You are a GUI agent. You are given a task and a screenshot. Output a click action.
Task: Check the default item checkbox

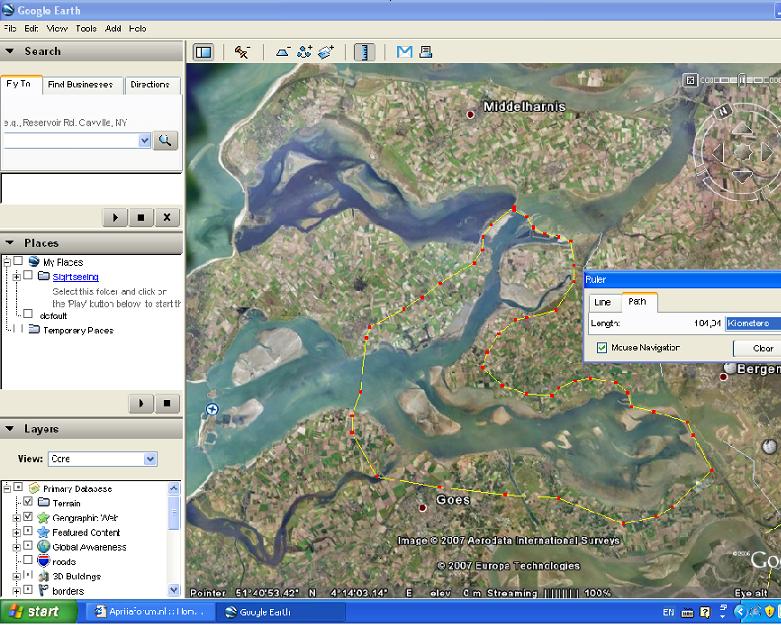point(28,314)
